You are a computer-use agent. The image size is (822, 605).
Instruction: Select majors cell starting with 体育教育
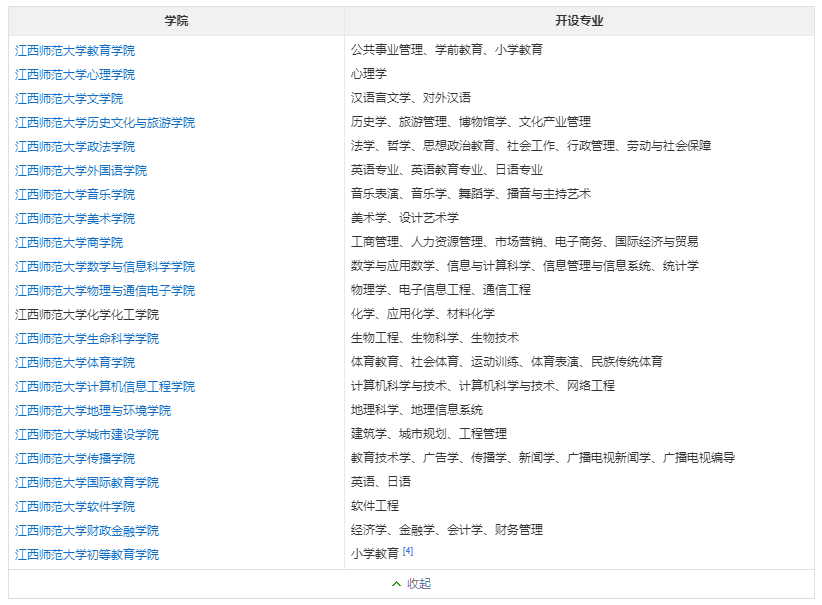point(507,362)
